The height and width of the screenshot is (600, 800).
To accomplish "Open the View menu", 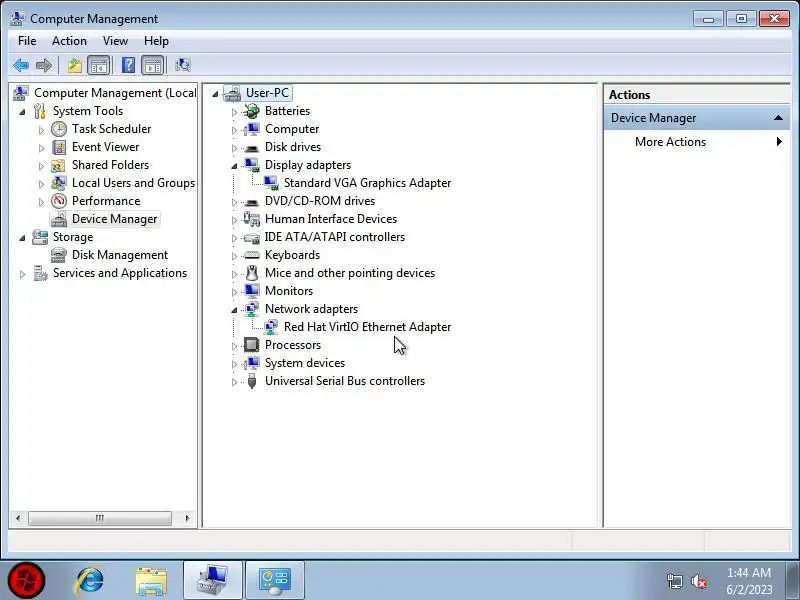I will 115,41.
